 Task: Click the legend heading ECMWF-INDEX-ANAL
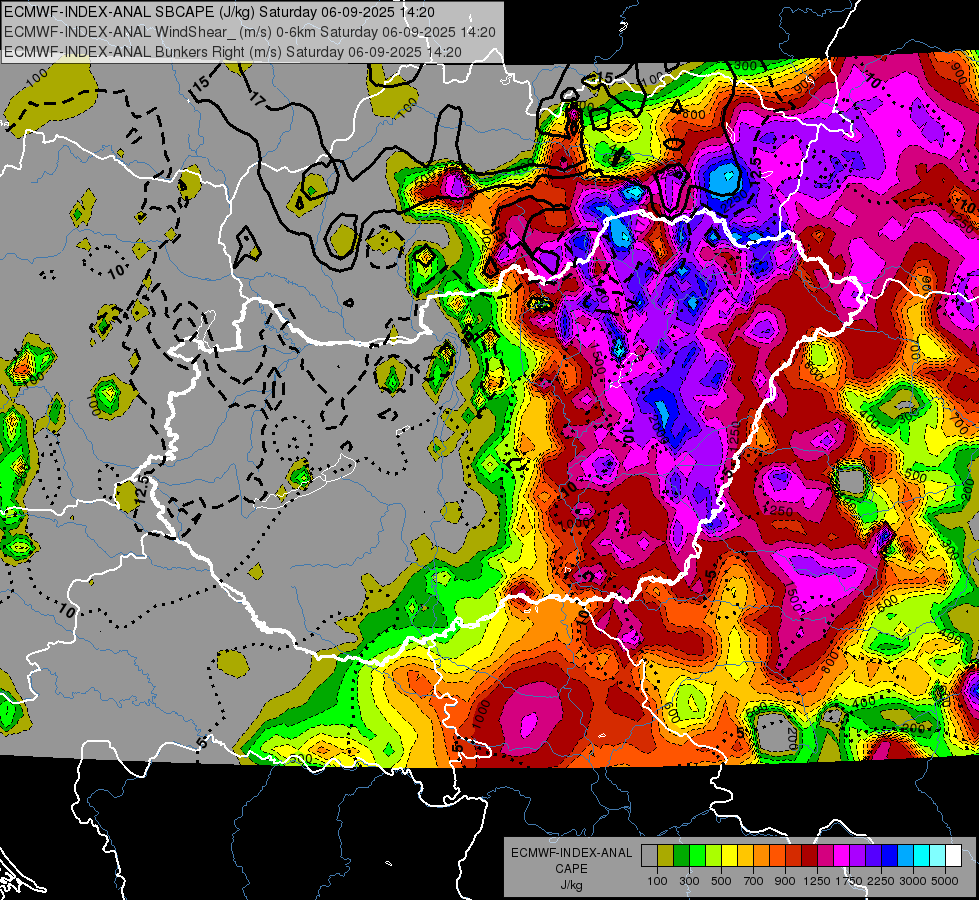[x=571, y=853]
